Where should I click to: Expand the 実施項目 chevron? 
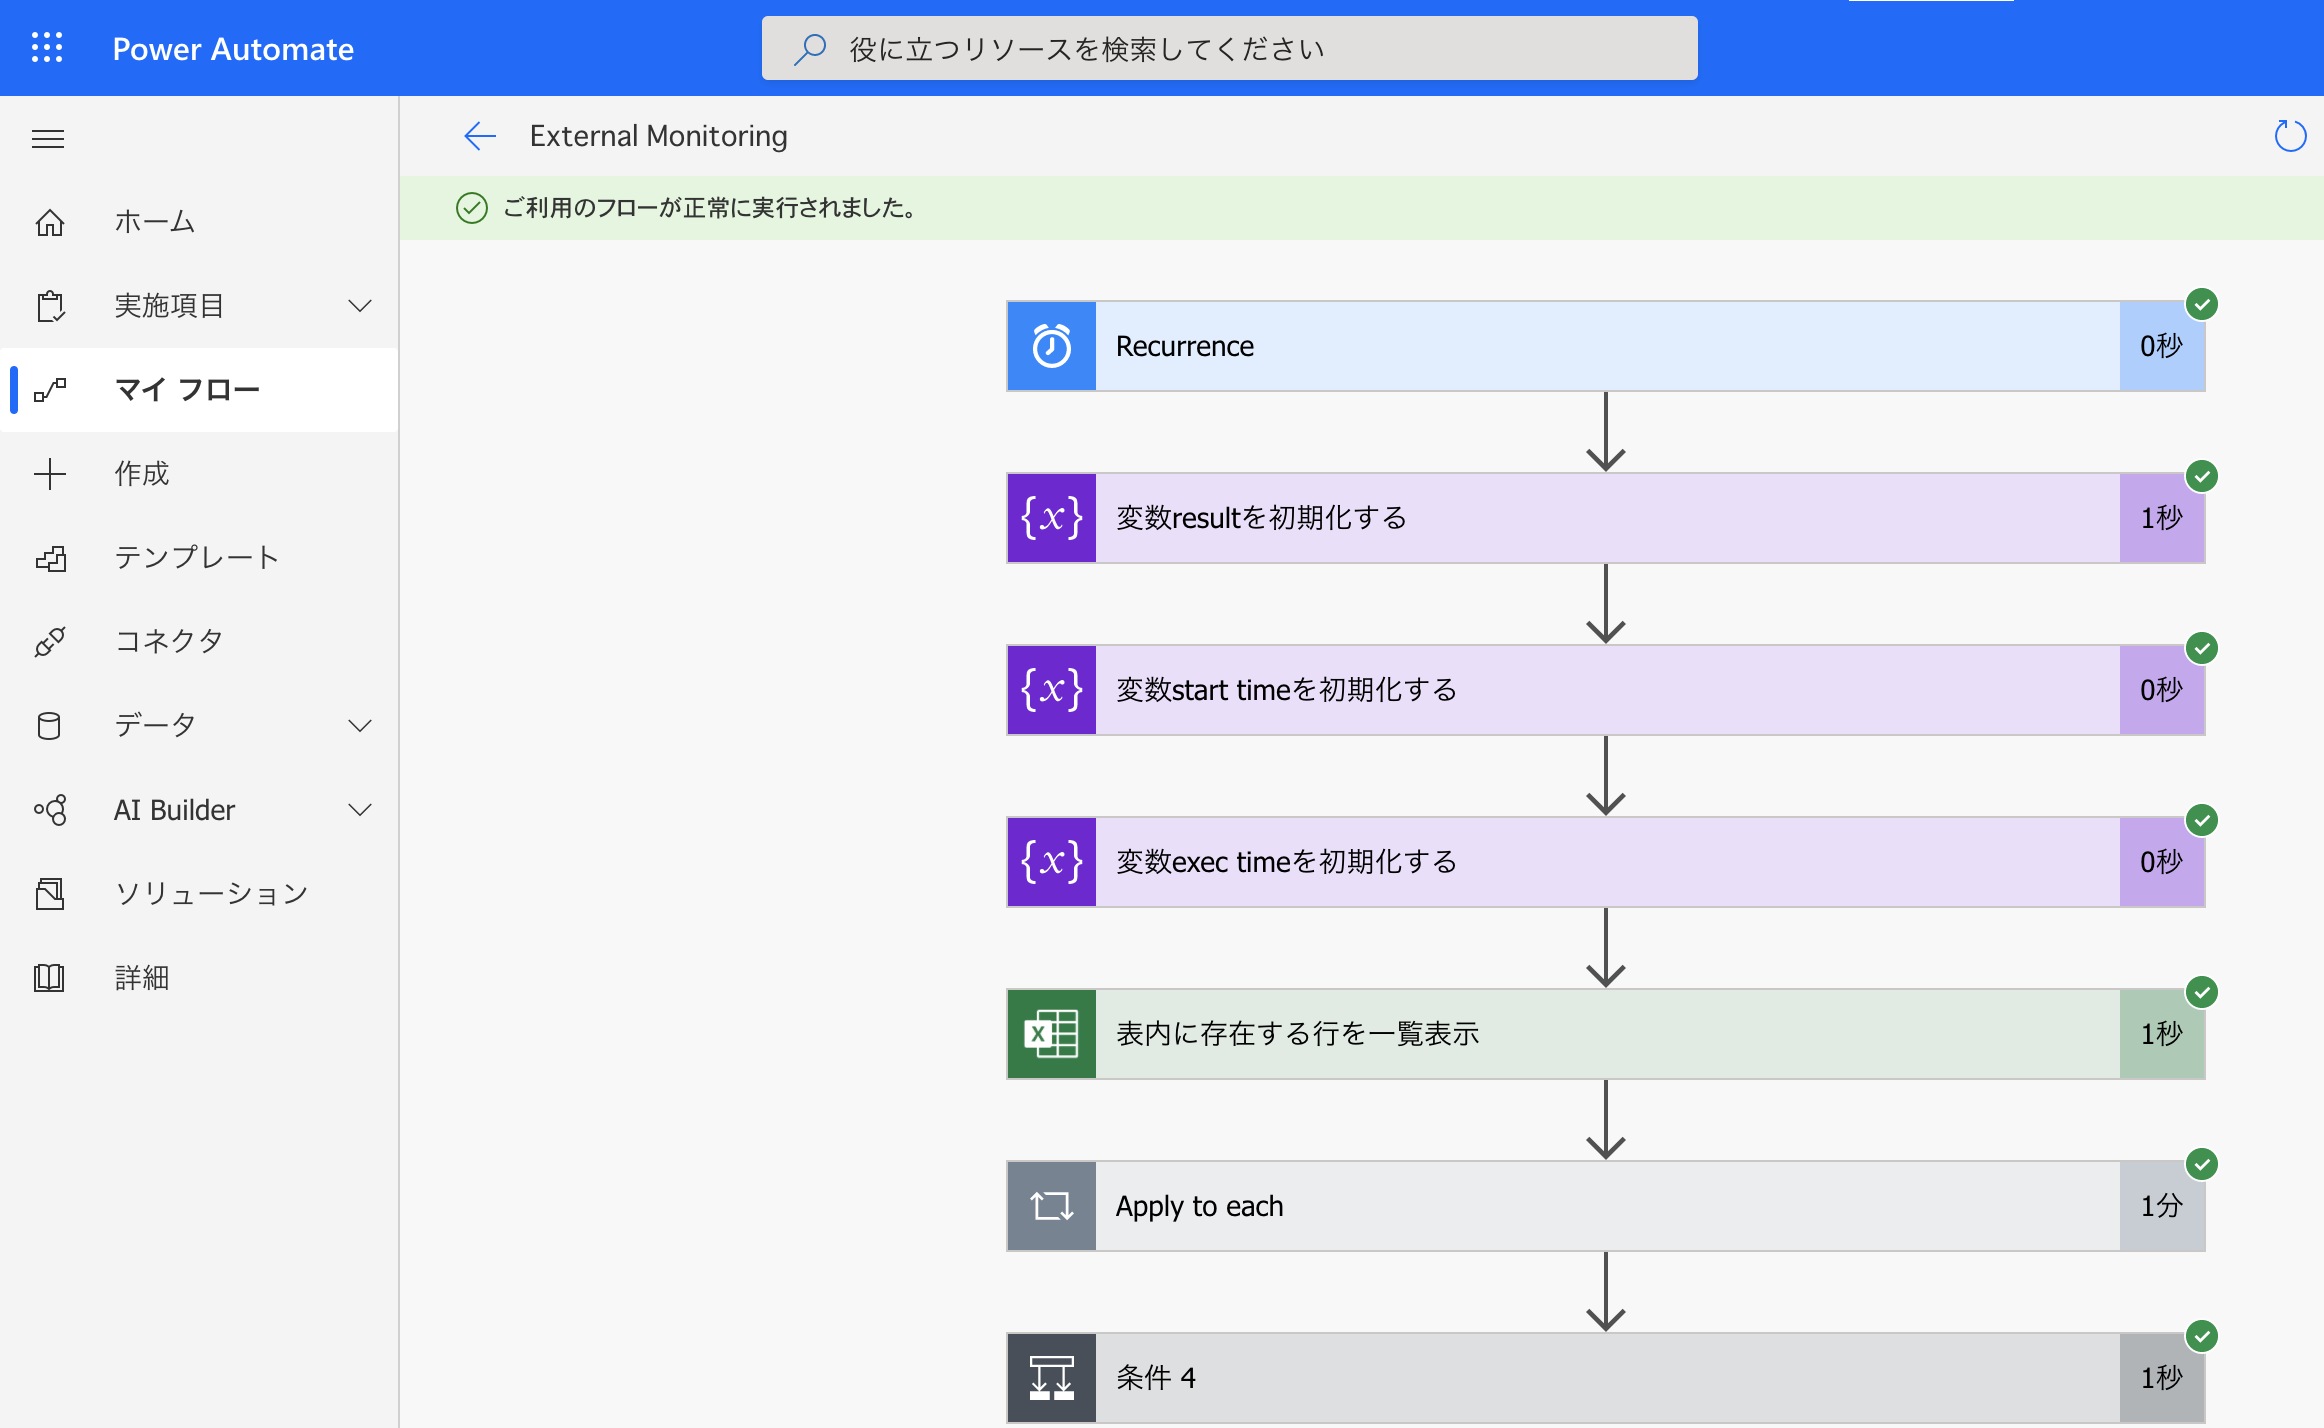coord(360,306)
